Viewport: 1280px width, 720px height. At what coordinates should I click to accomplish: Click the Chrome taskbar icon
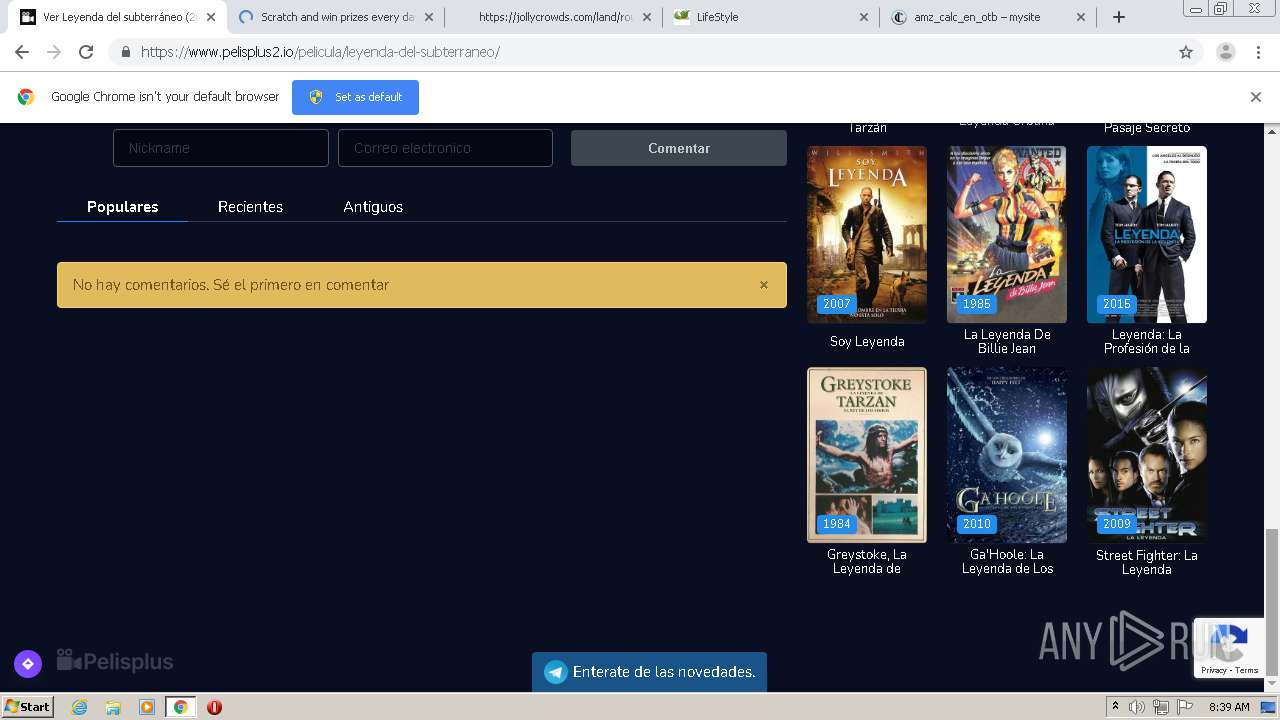(180, 707)
